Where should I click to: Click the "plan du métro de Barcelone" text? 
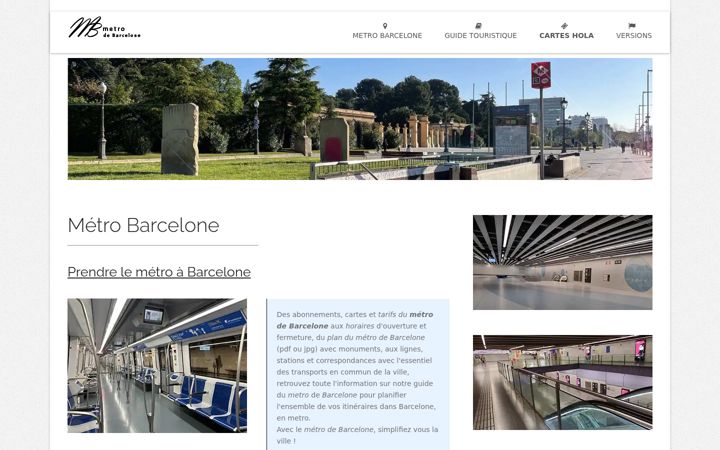(376, 338)
